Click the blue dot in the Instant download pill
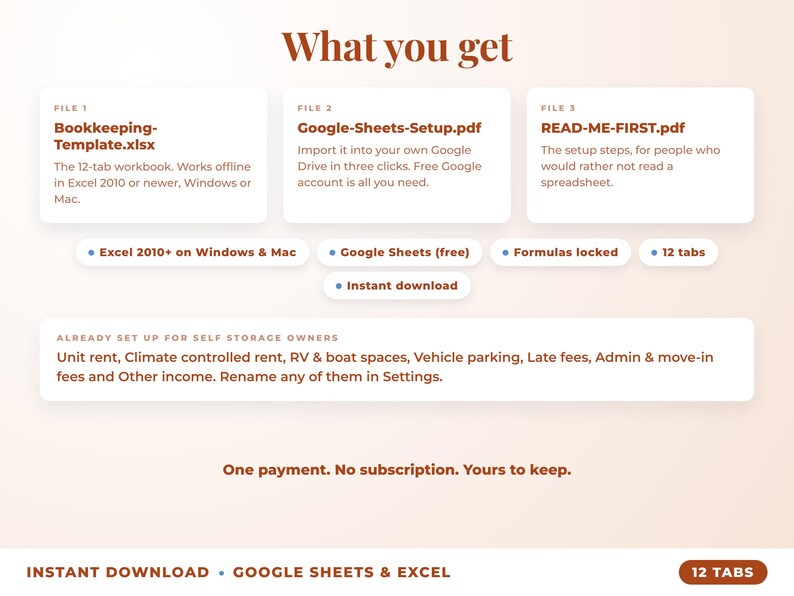The image size is (794, 596). click(339, 286)
